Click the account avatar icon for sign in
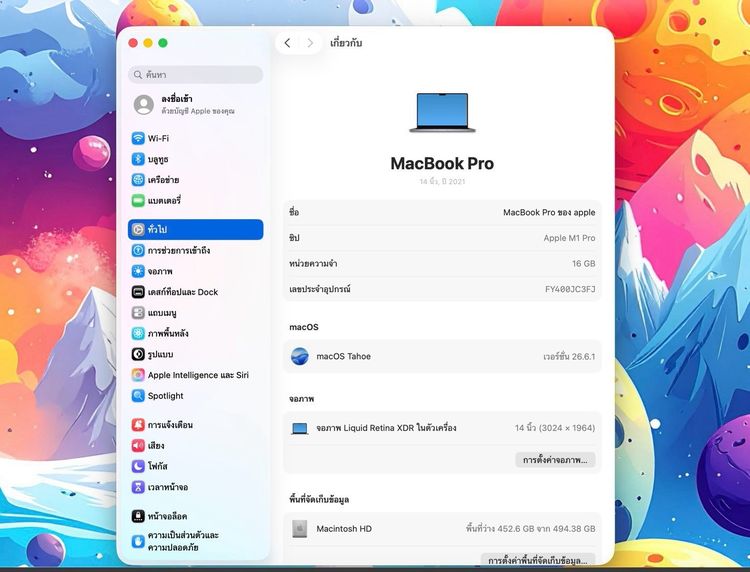The height and width of the screenshot is (572, 750). (x=143, y=104)
